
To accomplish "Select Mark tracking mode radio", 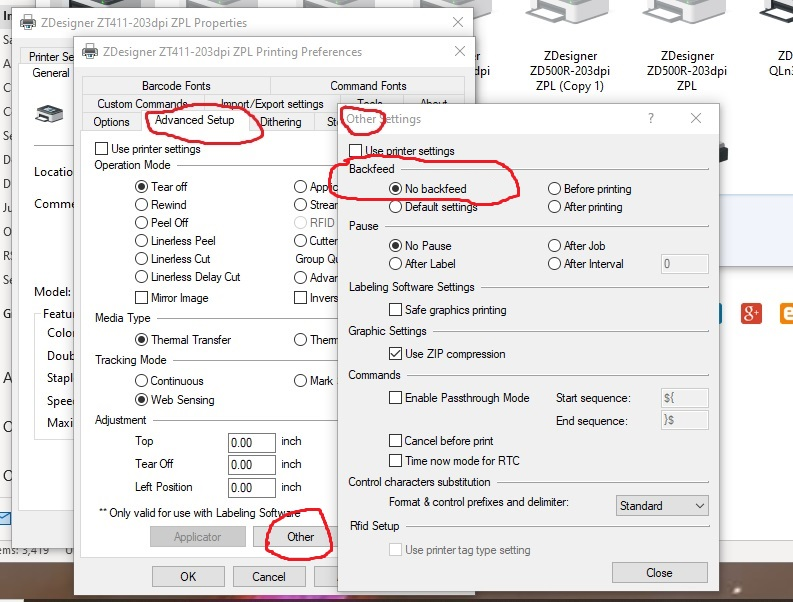I will click(x=300, y=380).
